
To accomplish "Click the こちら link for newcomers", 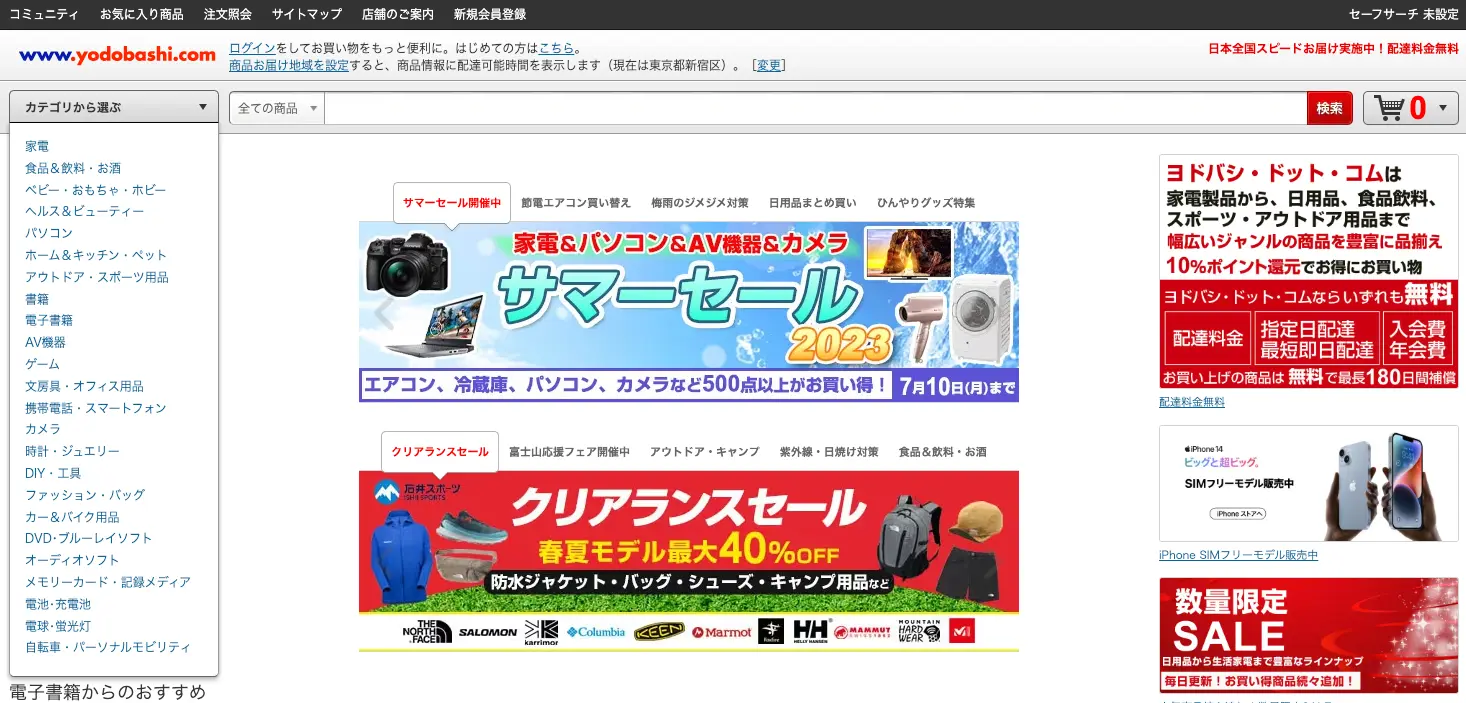I will coord(557,48).
